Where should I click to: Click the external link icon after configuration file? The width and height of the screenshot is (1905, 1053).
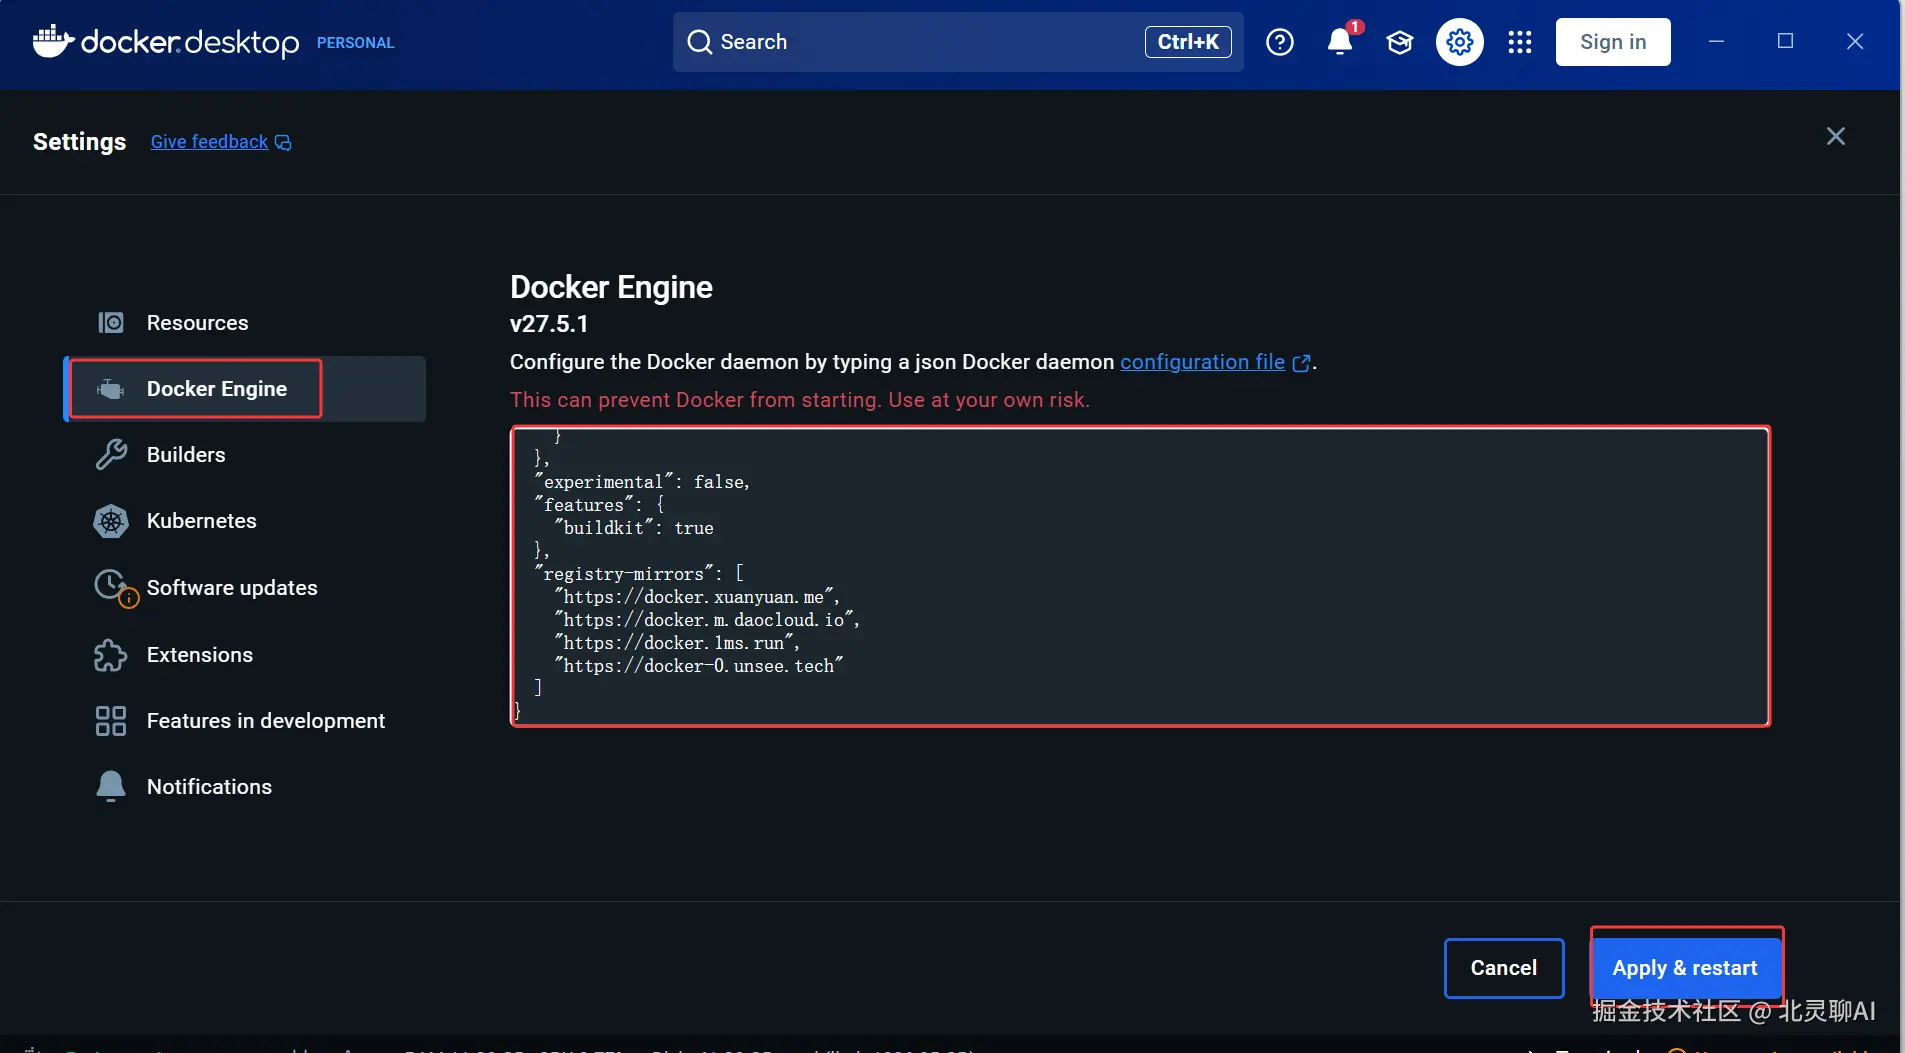point(1301,363)
